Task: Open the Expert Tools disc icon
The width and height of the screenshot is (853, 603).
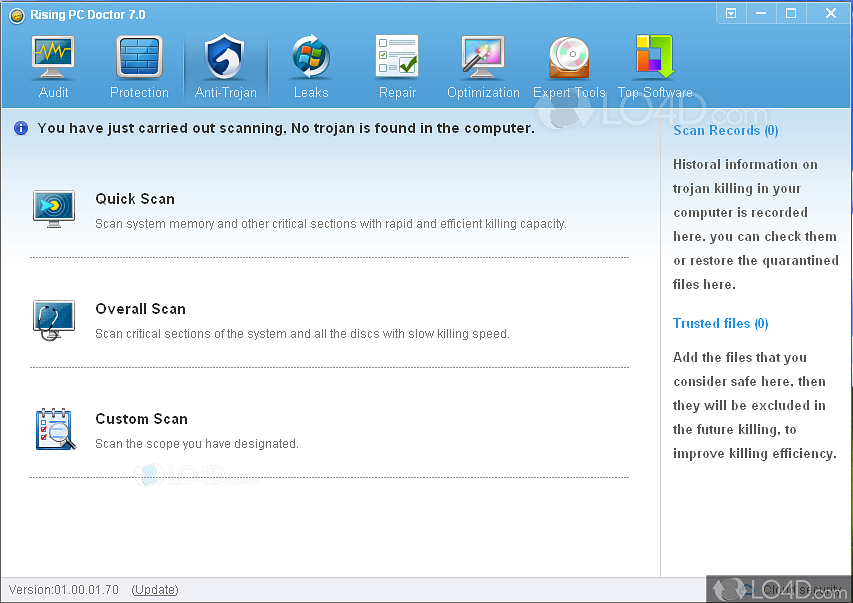Action: tap(569, 57)
